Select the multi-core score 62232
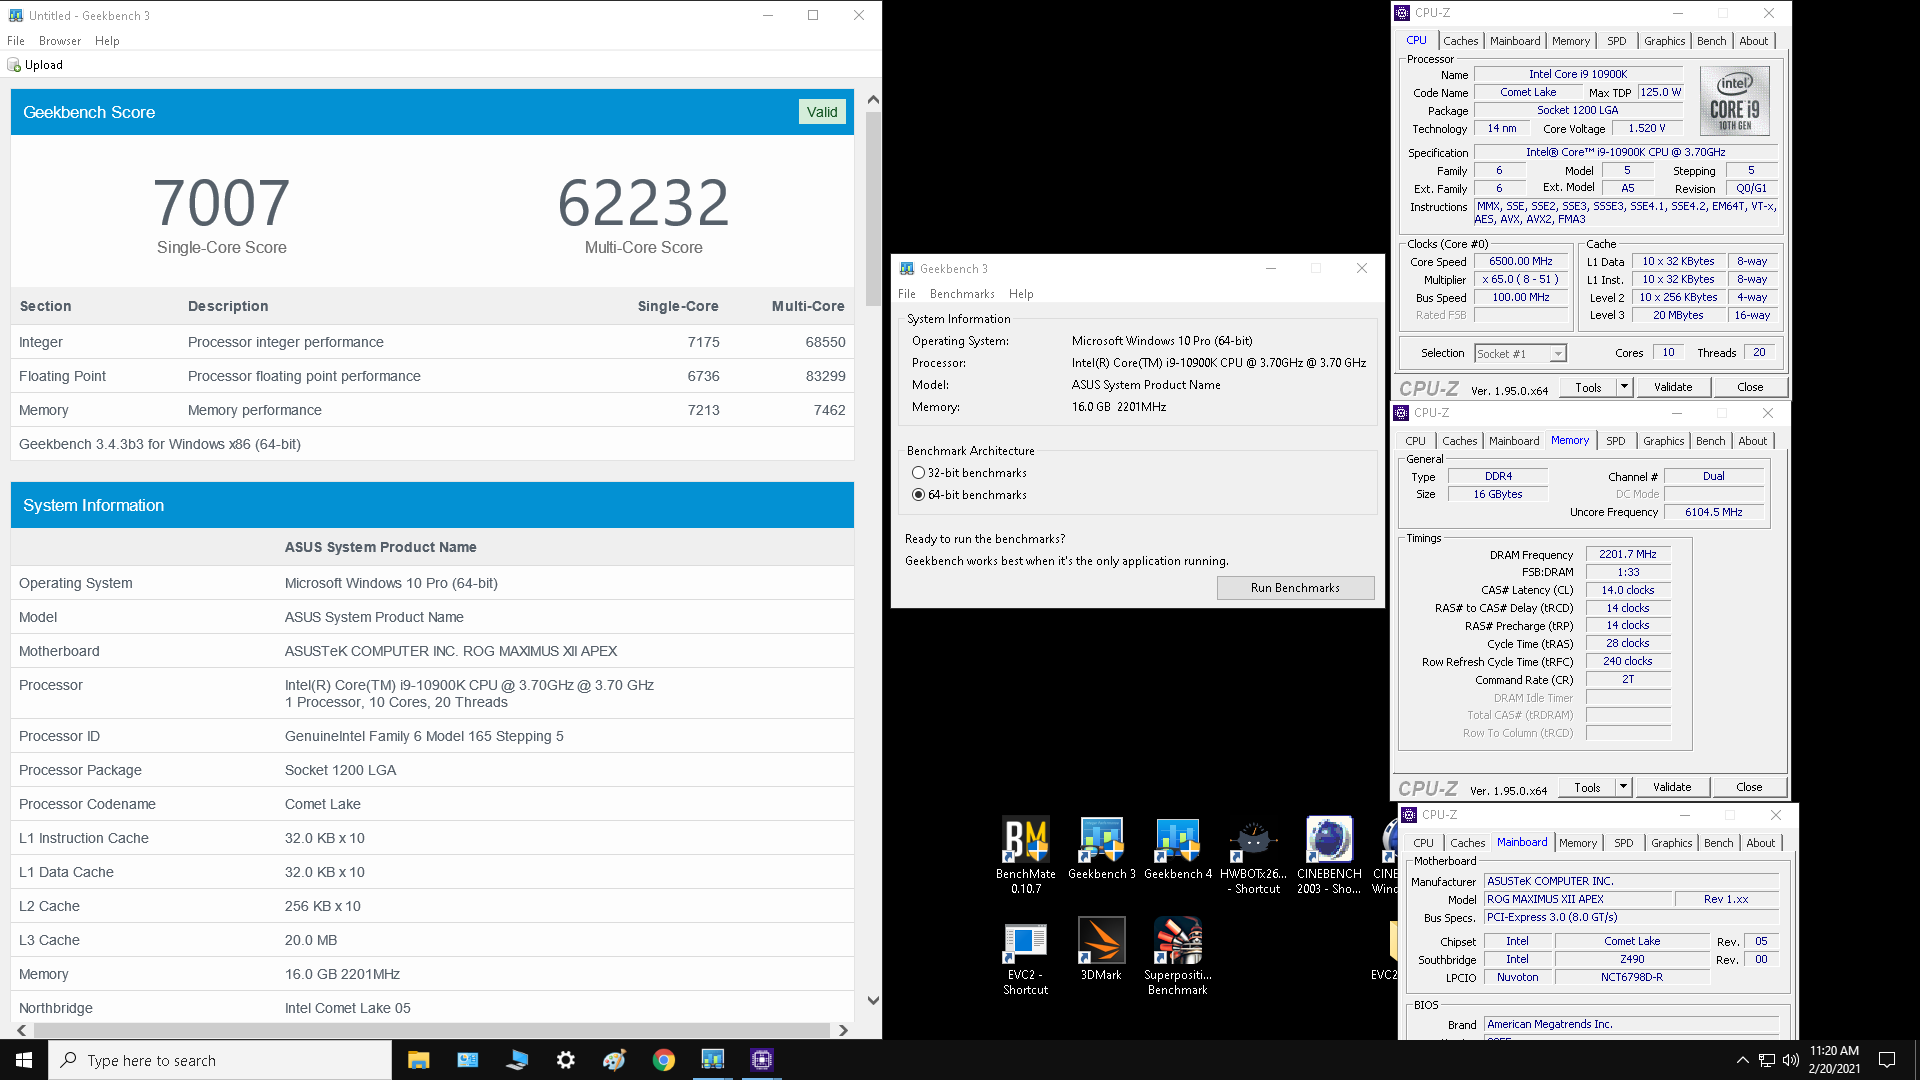1920x1080 pixels. [x=643, y=203]
